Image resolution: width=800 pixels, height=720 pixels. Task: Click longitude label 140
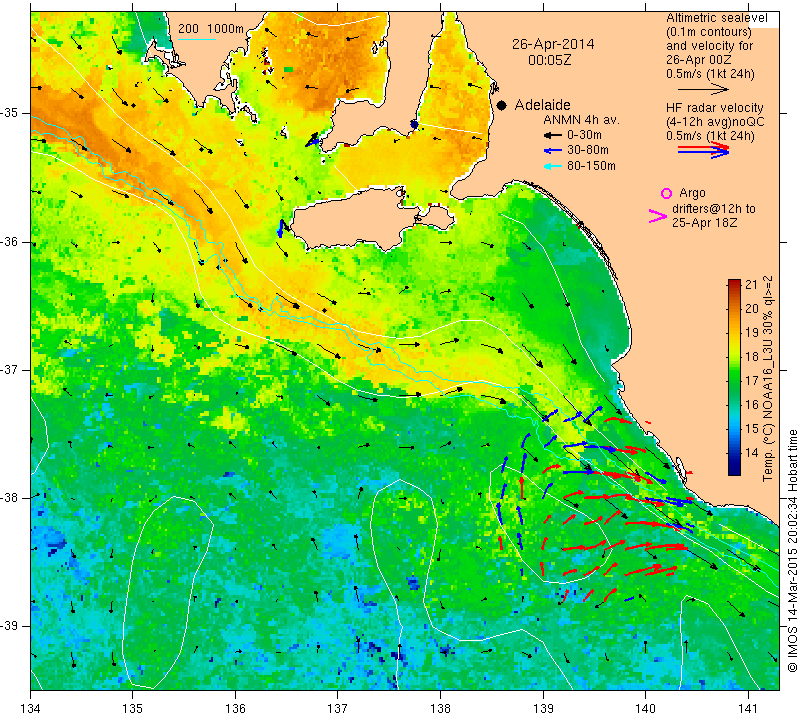coord(645,708)
